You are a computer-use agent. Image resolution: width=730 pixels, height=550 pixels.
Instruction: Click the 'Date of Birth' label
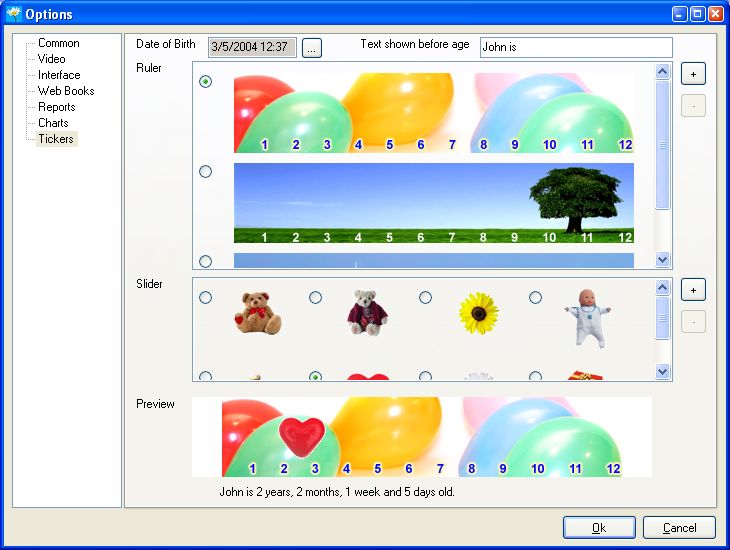pos(166,44)
